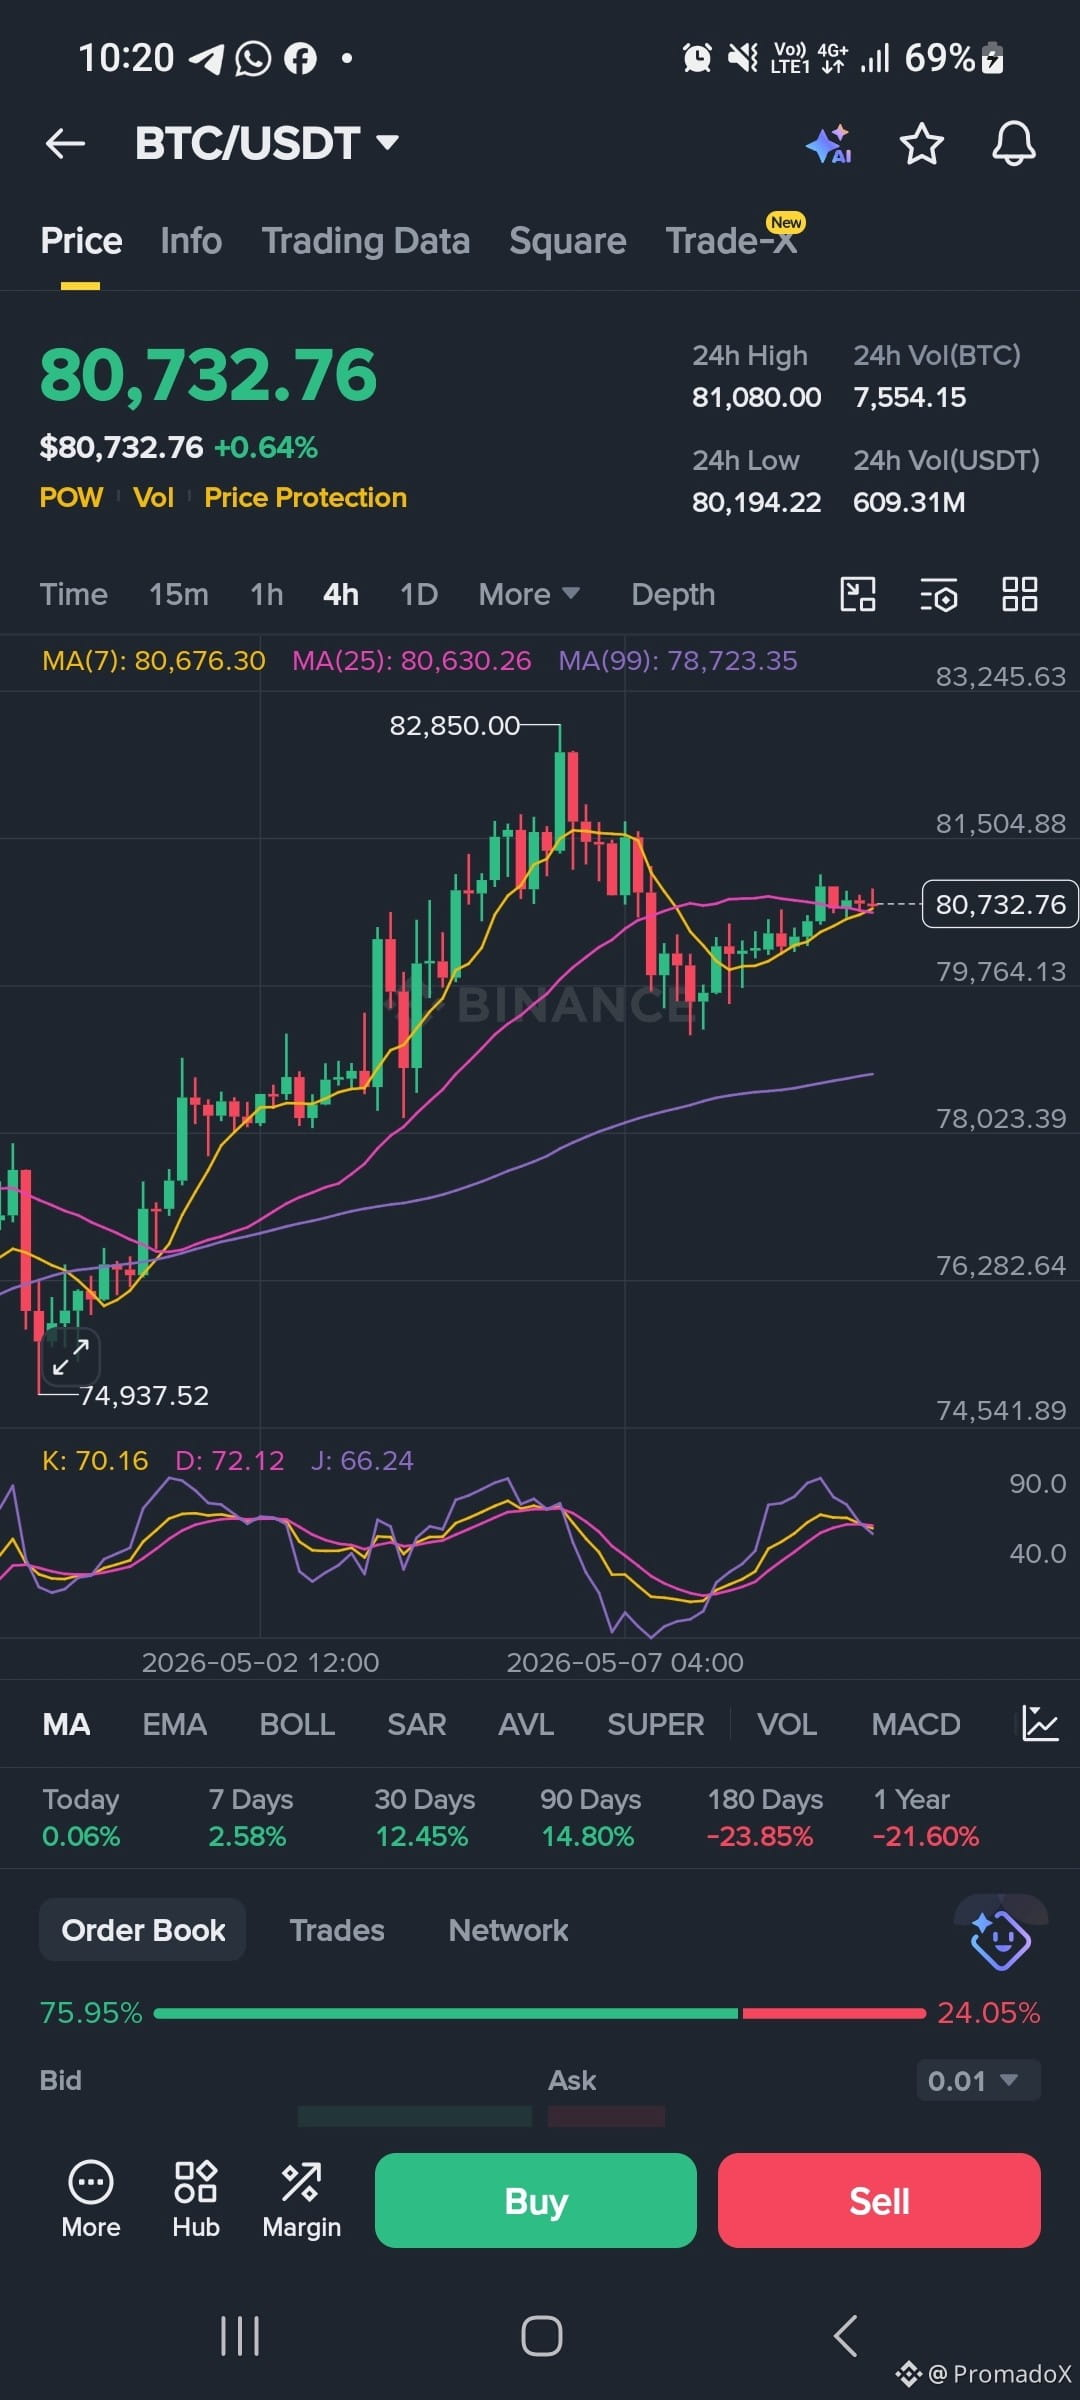Tap the large 80,732.76 price
Screen dimensions: 1080x2400
[x=209, y=375]
